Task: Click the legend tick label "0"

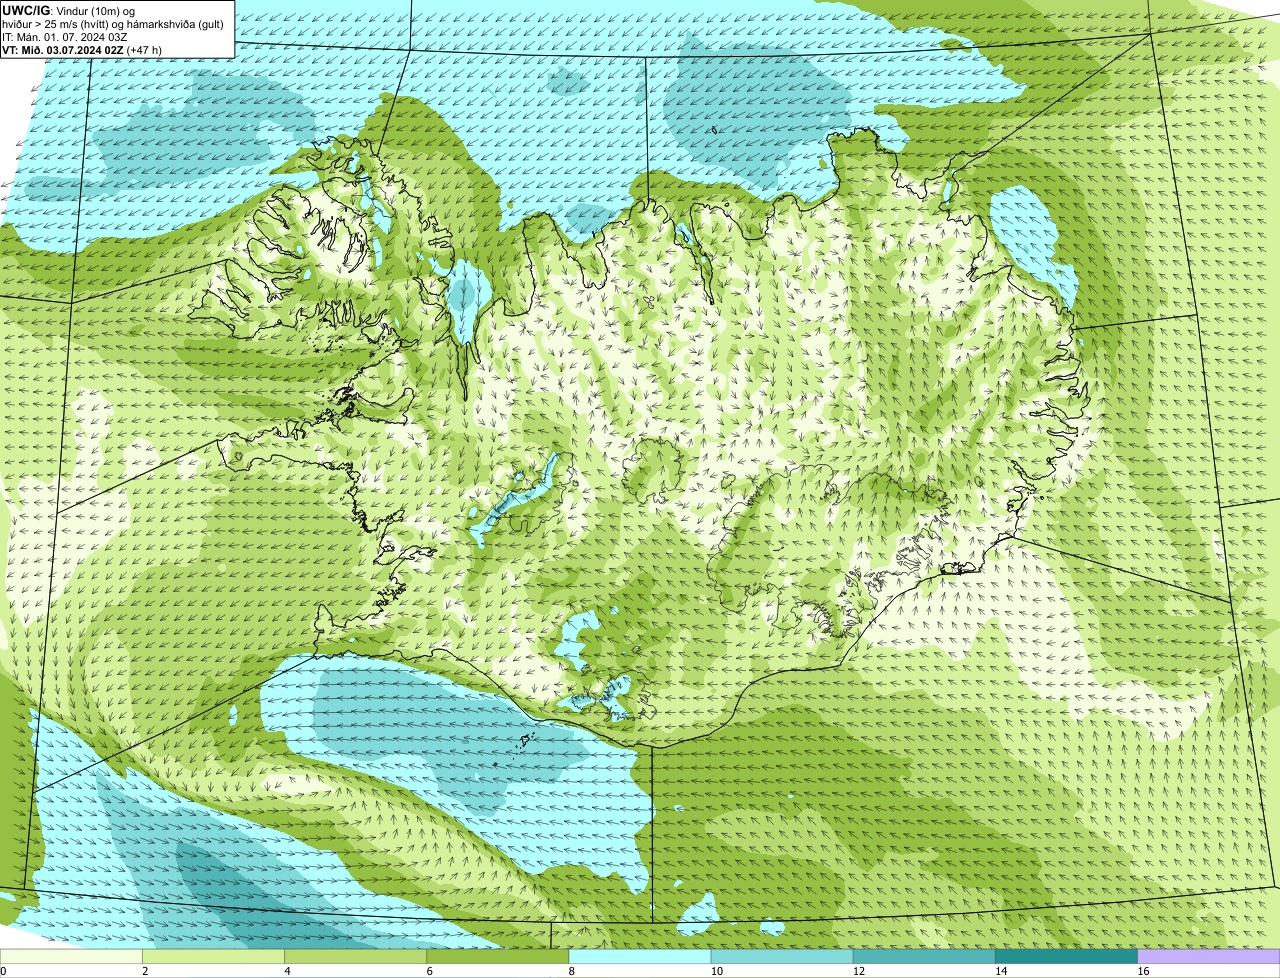Action: tap(4, 971)
